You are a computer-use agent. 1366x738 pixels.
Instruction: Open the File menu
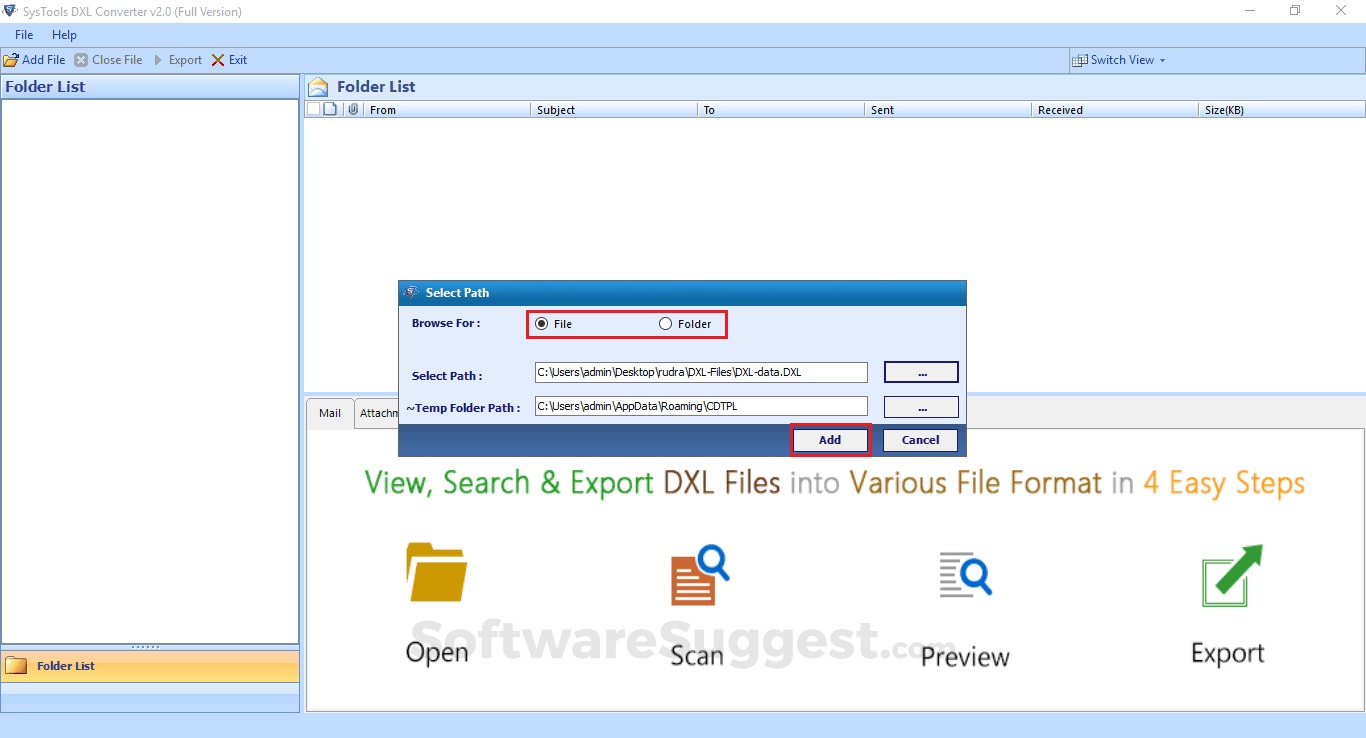pyautogui.click(x=23, y=34)
